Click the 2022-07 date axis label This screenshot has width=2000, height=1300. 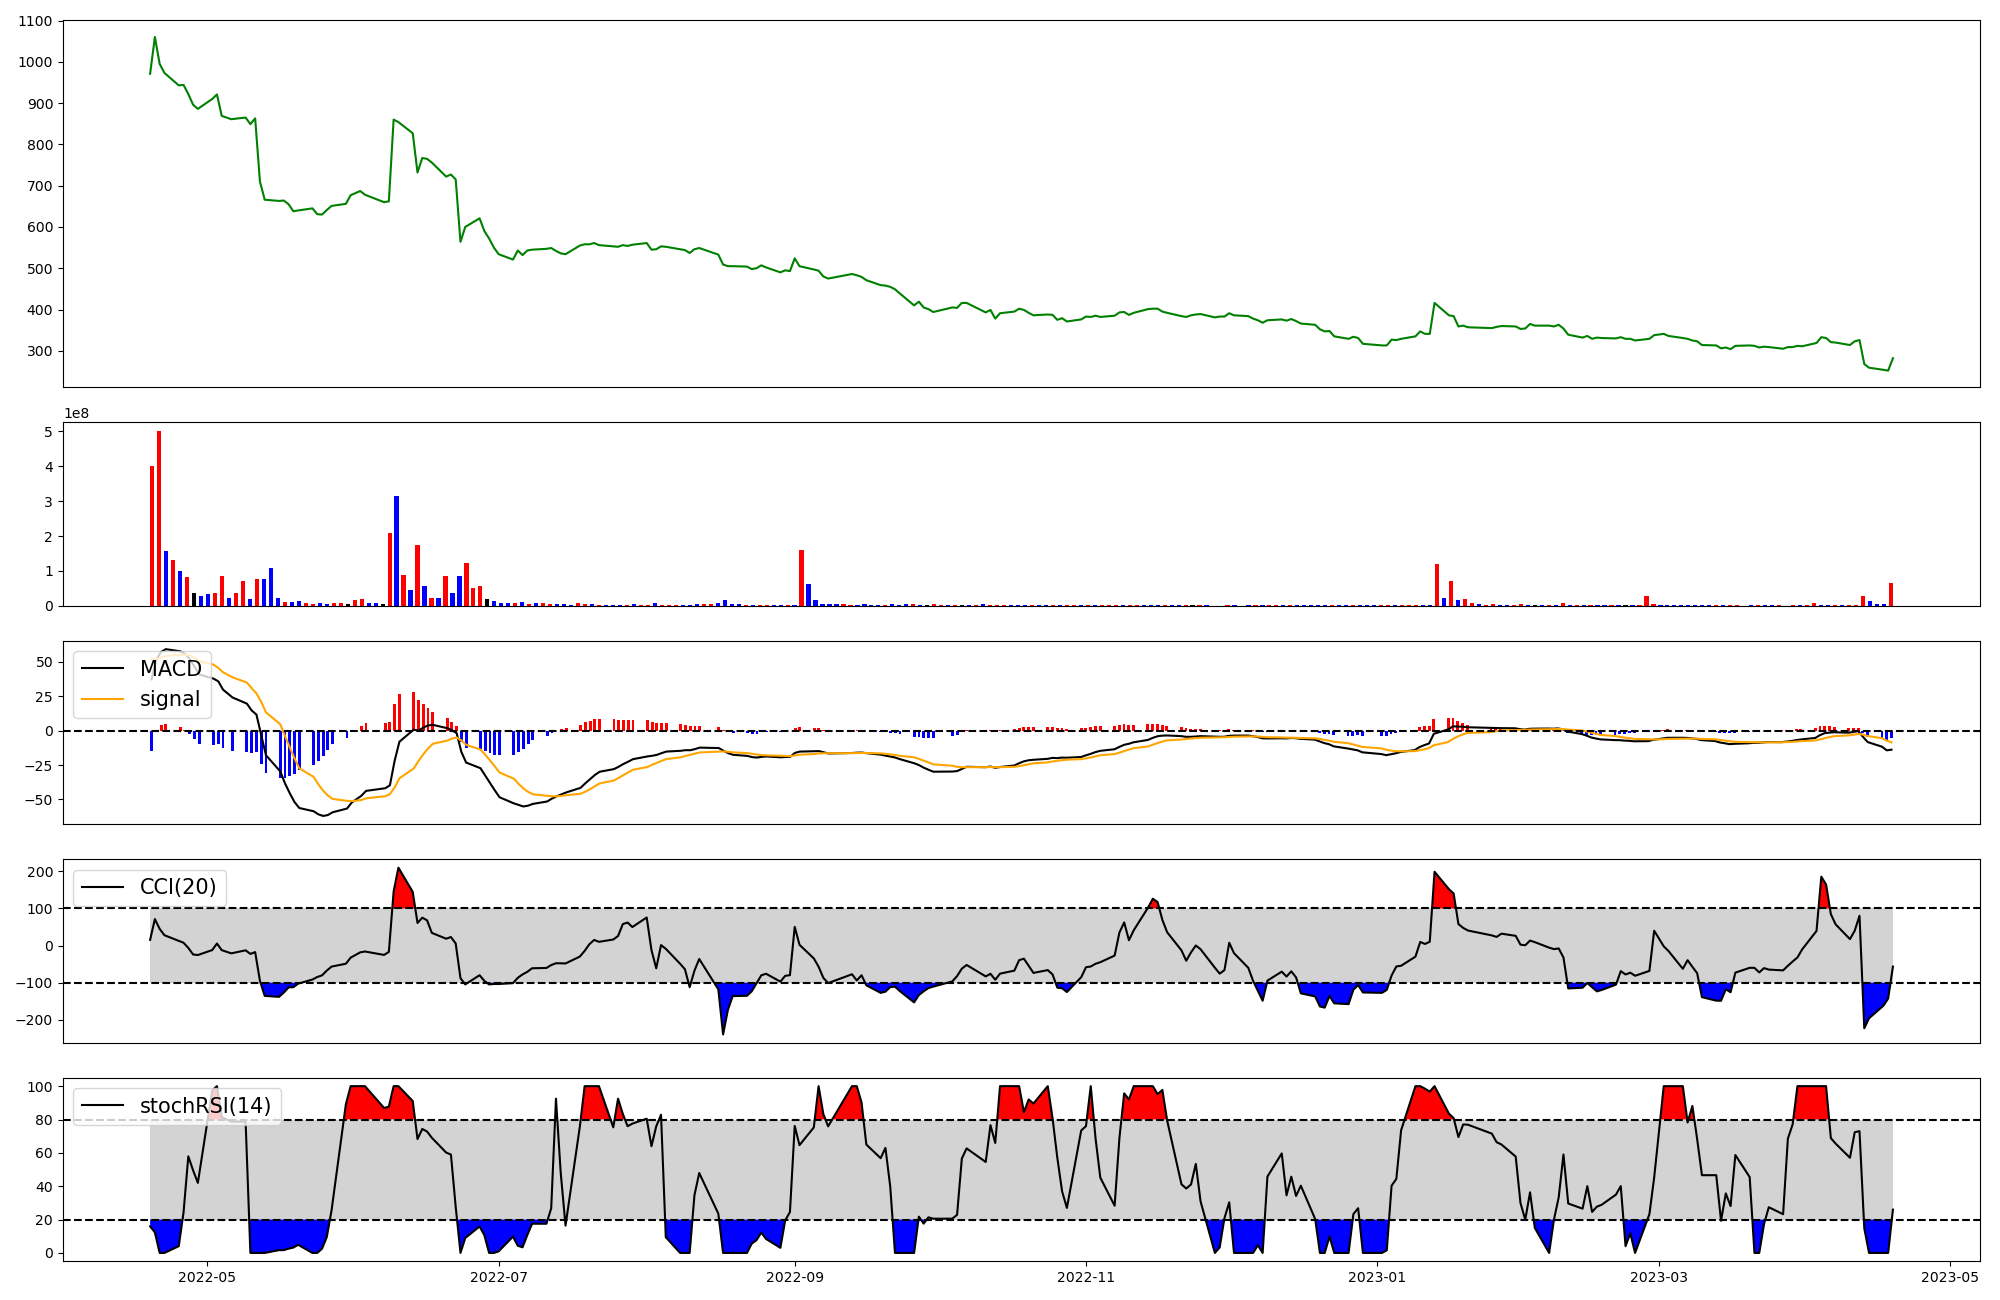click(x=498, y=1276)
